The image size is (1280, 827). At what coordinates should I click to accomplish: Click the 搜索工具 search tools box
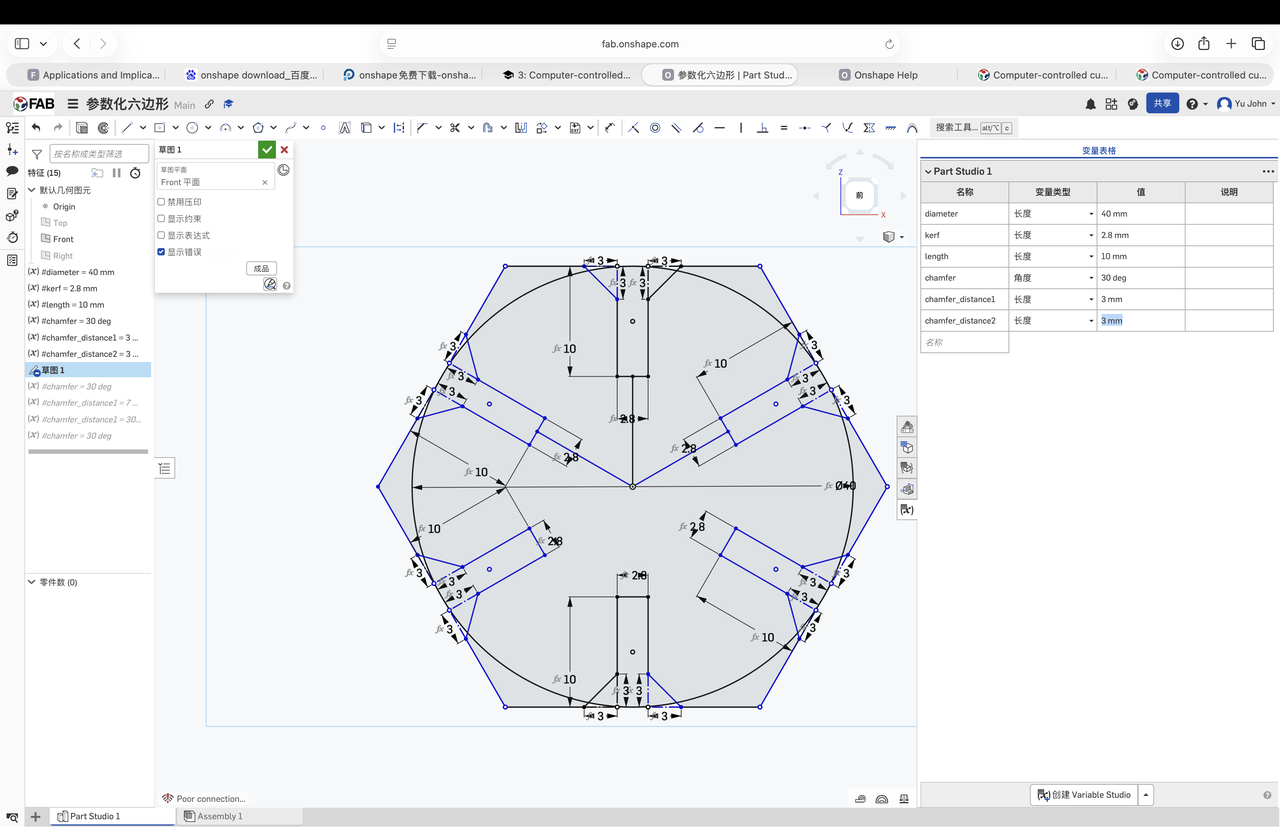973,128
